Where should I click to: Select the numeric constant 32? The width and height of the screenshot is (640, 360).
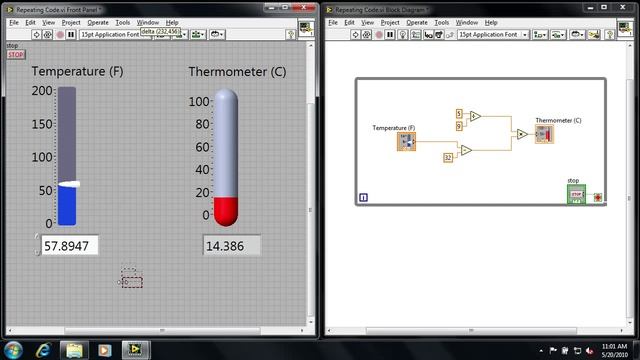(x=448, y=157)
